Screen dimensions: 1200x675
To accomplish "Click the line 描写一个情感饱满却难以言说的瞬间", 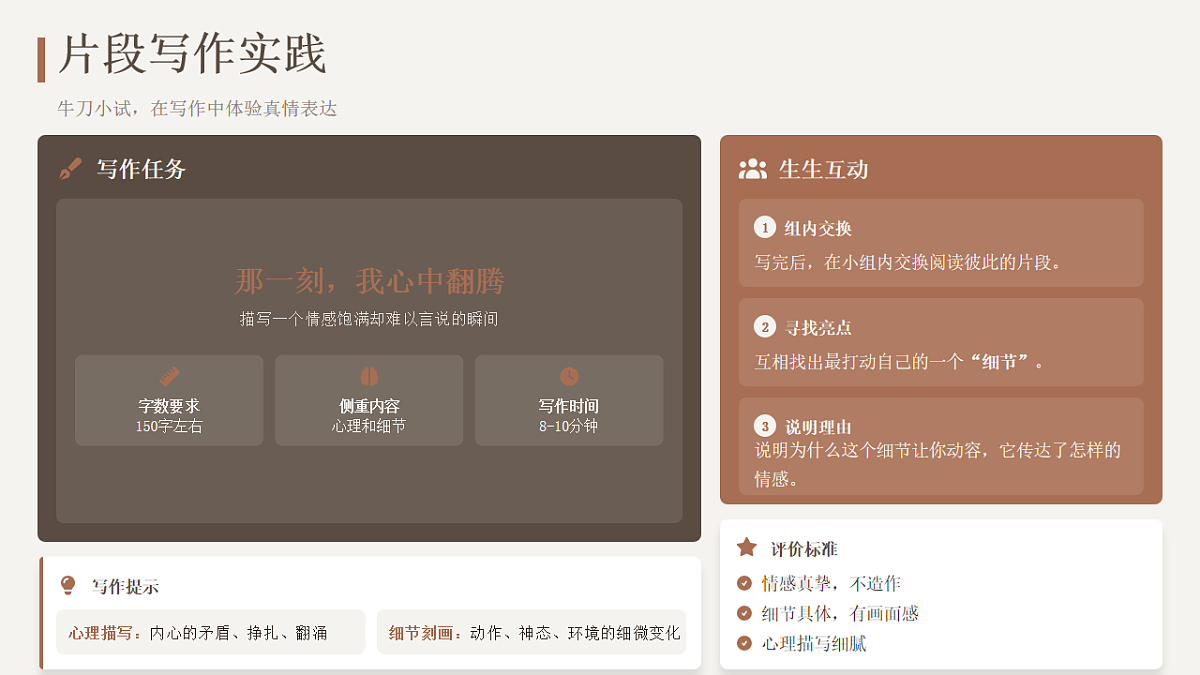I will (x=369, y=319).
